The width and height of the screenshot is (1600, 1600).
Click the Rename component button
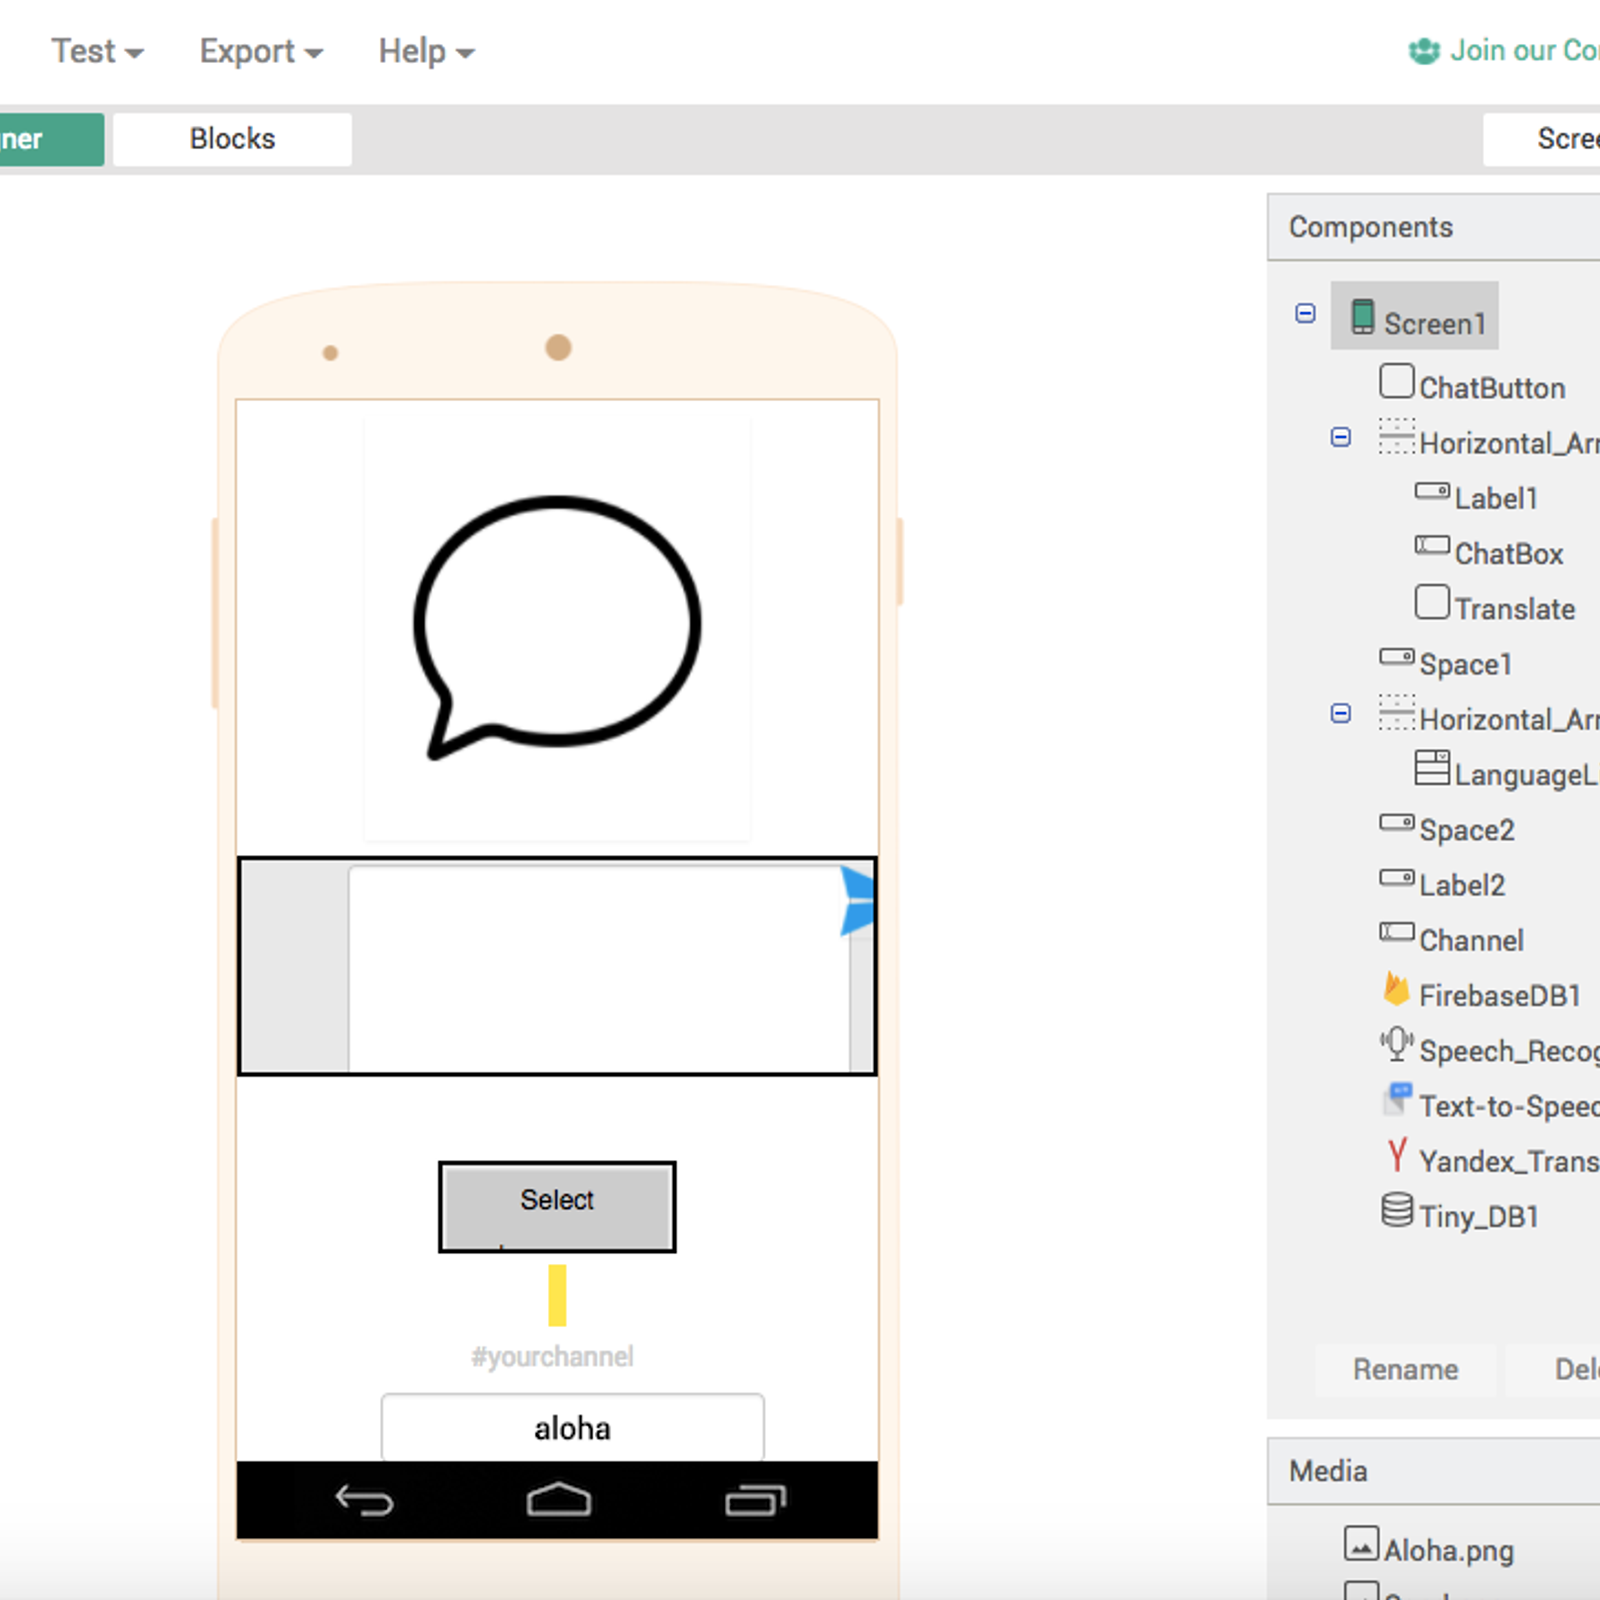[x=1405, y=1369]
